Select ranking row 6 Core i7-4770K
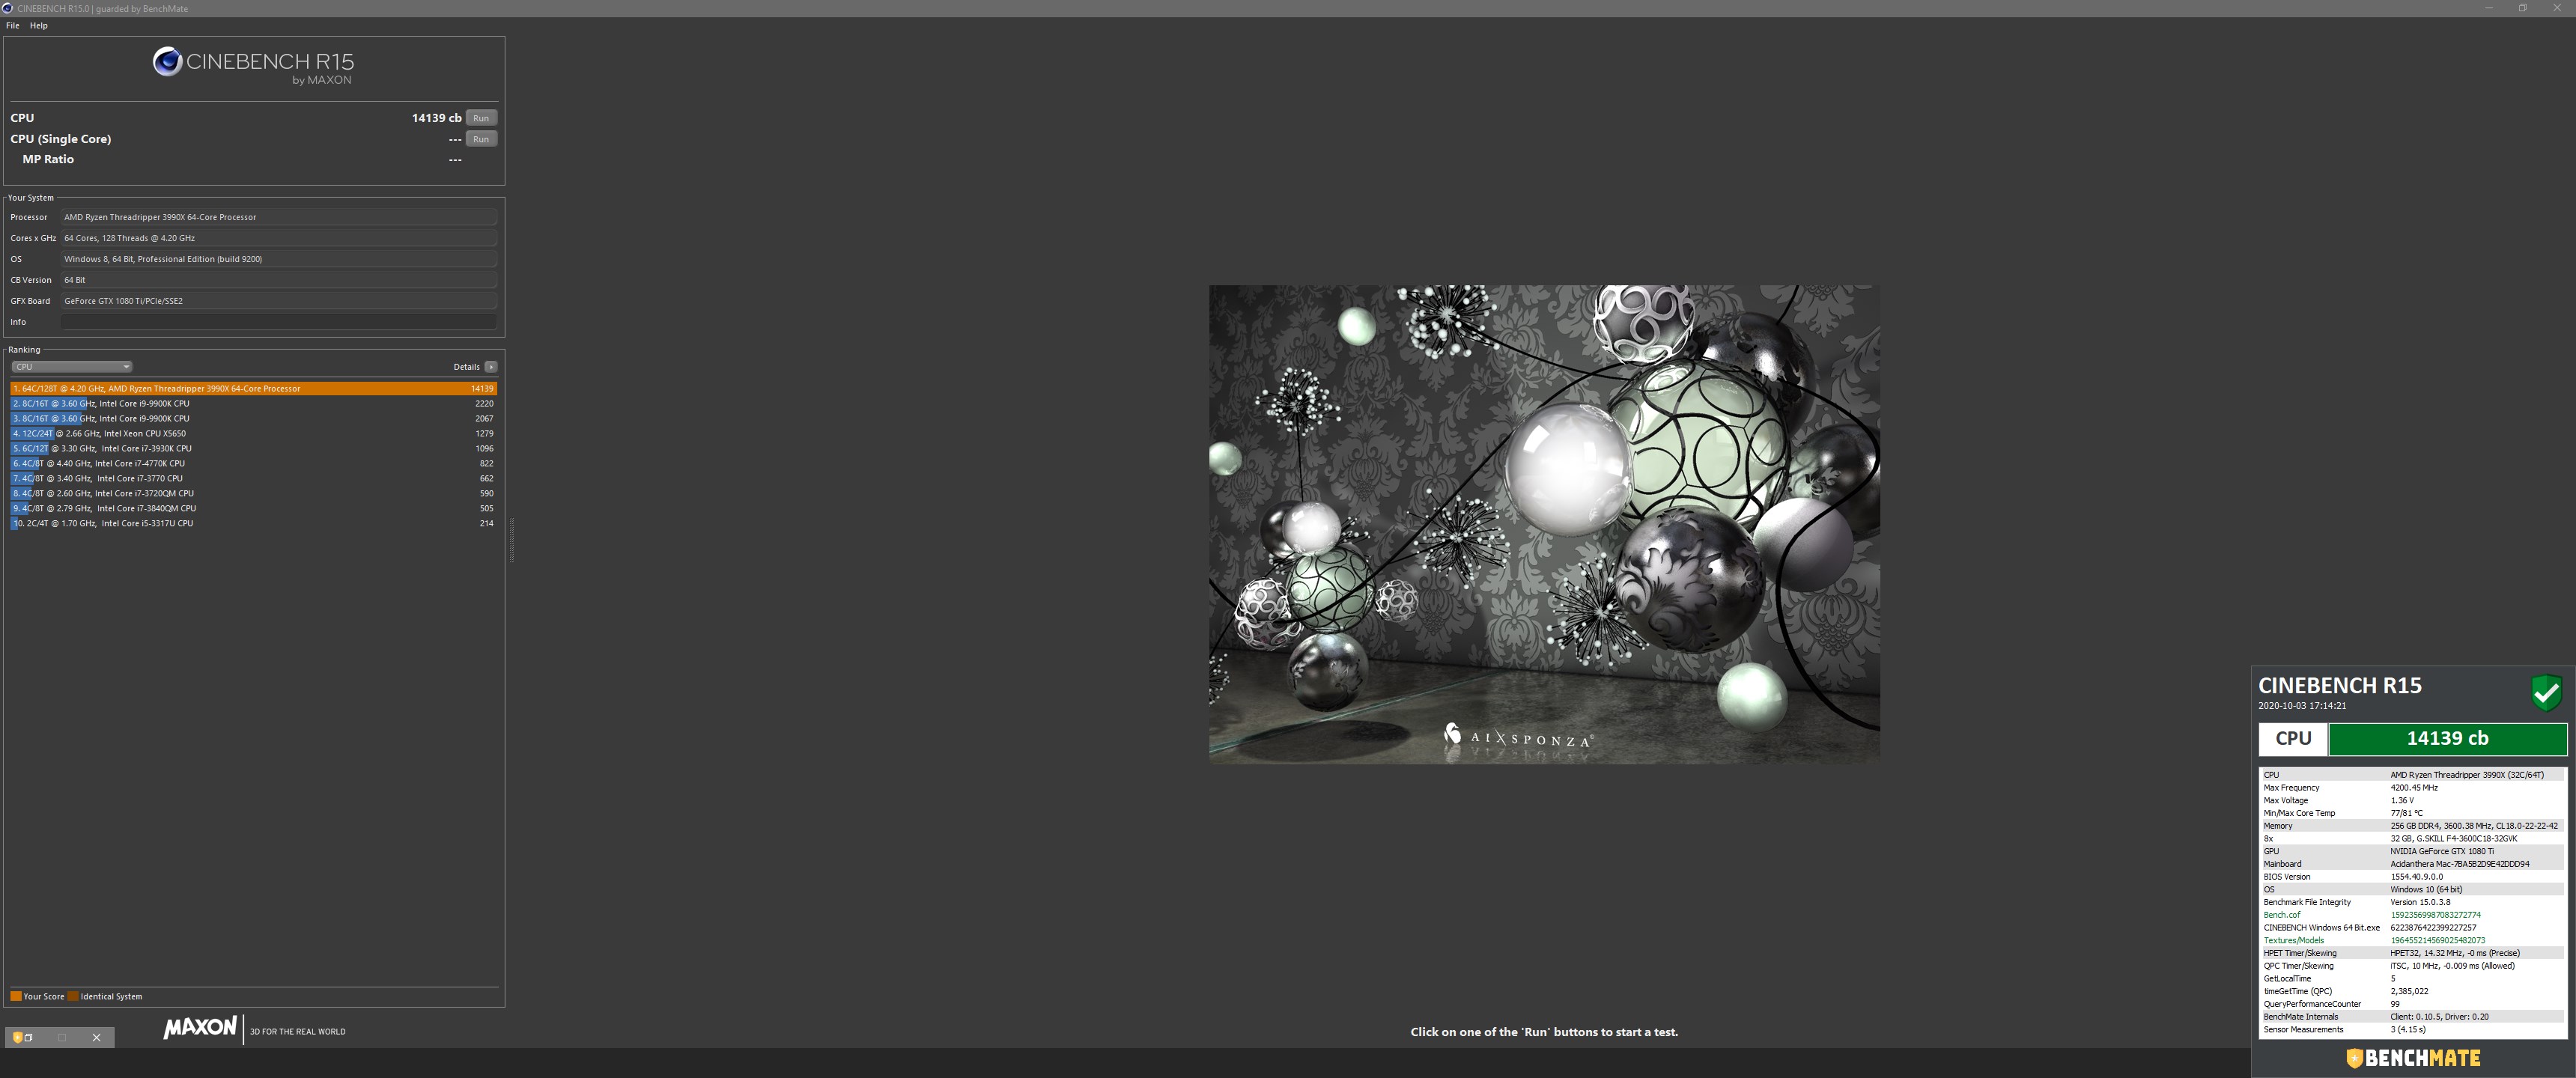 pos(254,463)
